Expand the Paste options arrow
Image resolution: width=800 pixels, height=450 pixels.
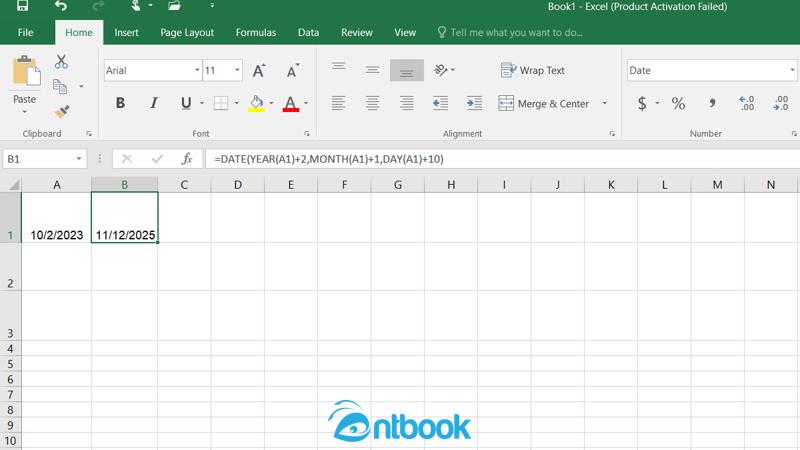click(24, 112)
